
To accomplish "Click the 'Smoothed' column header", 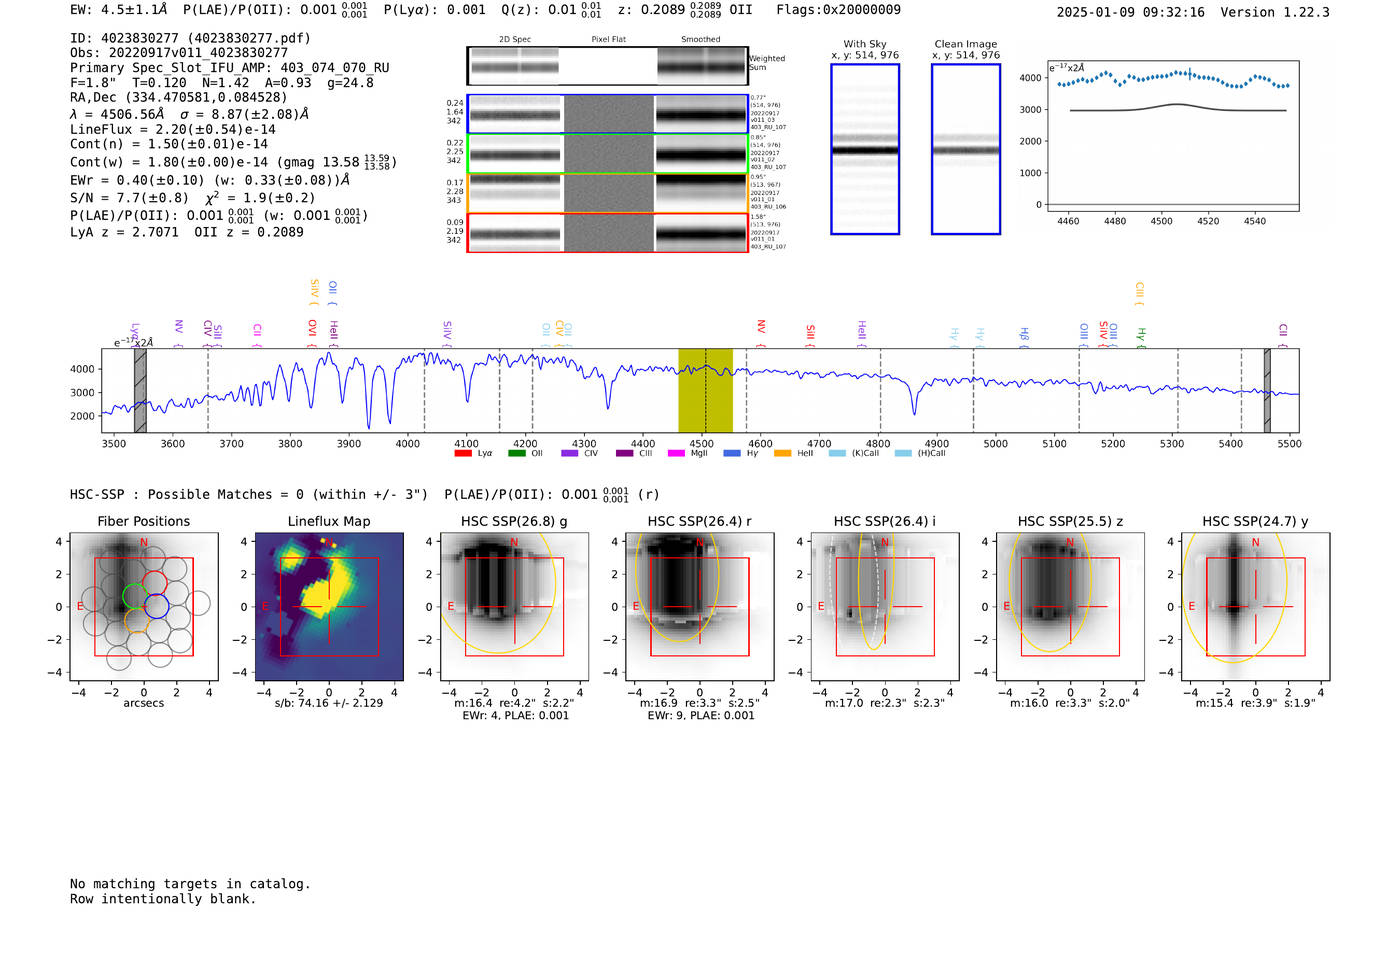I will 701,40.
